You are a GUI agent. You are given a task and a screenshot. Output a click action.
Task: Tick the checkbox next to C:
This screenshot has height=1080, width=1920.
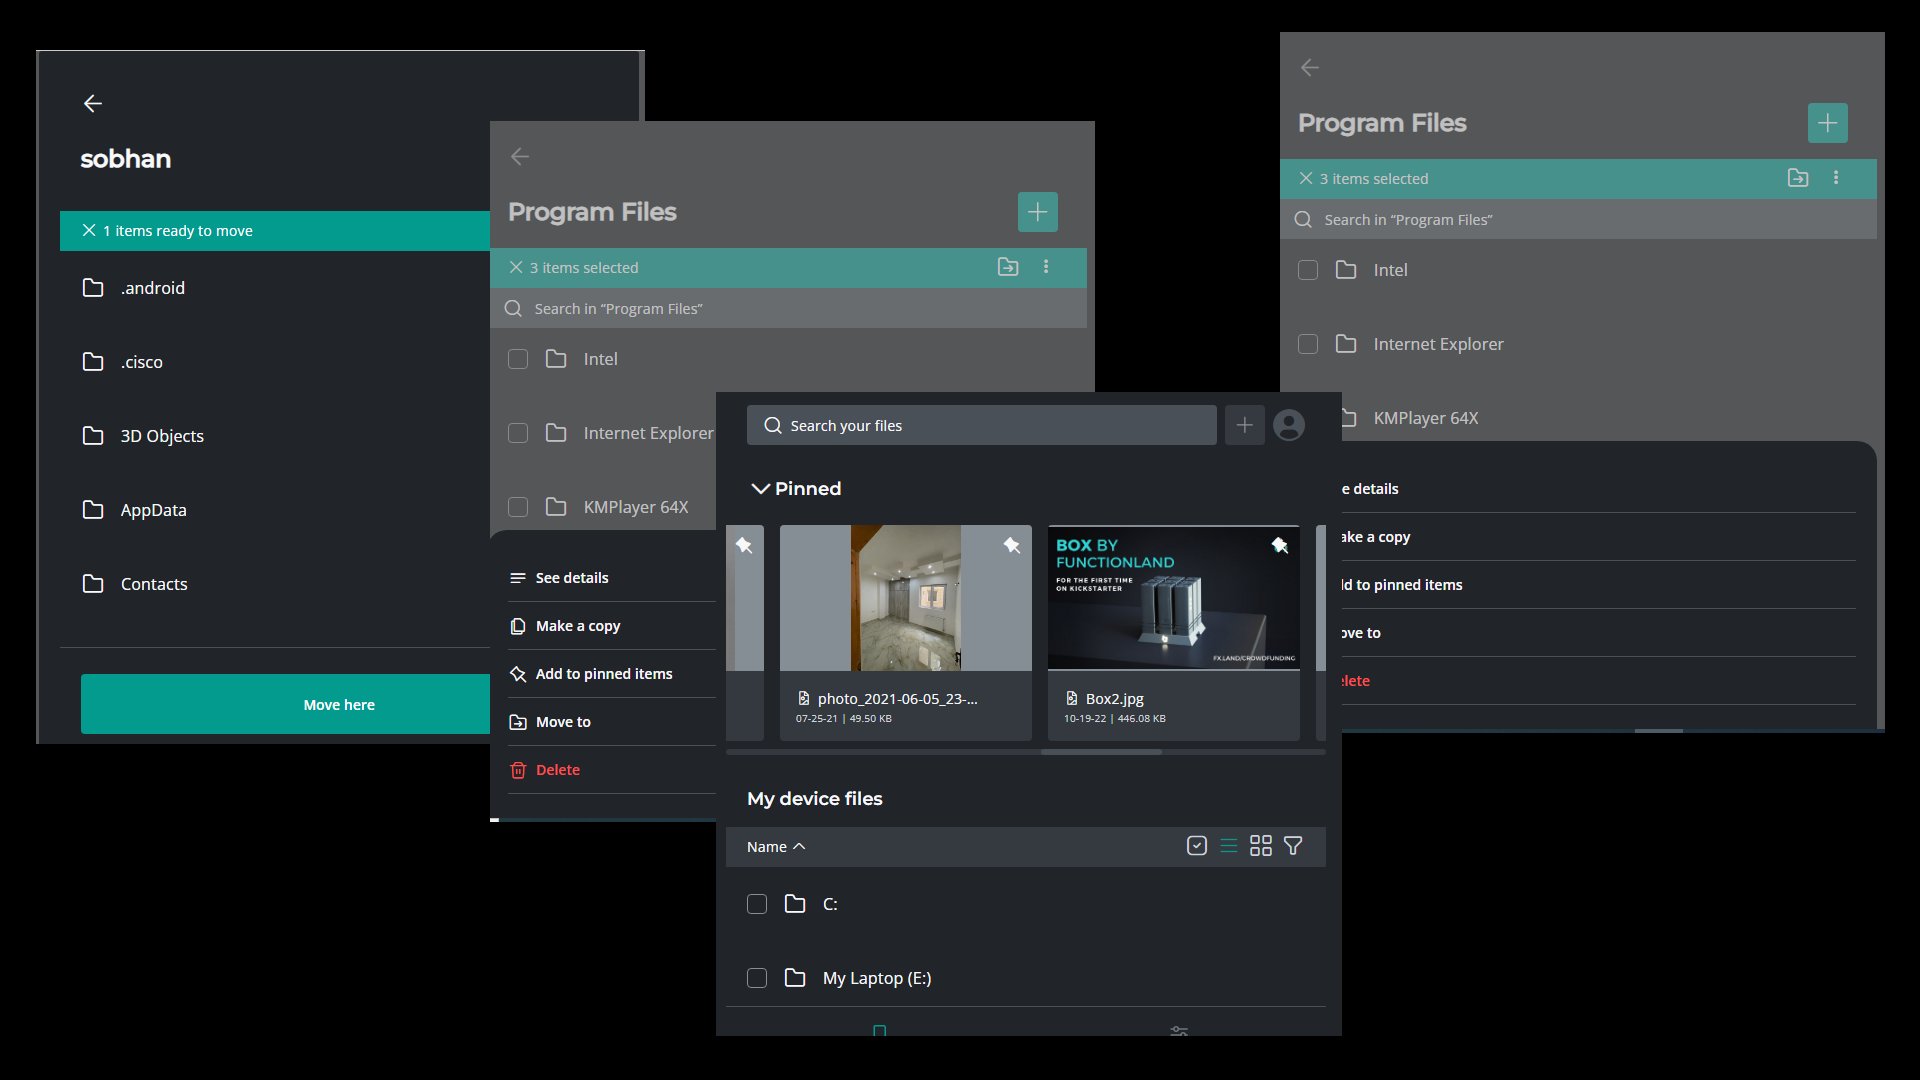click(x=757, y=904)
